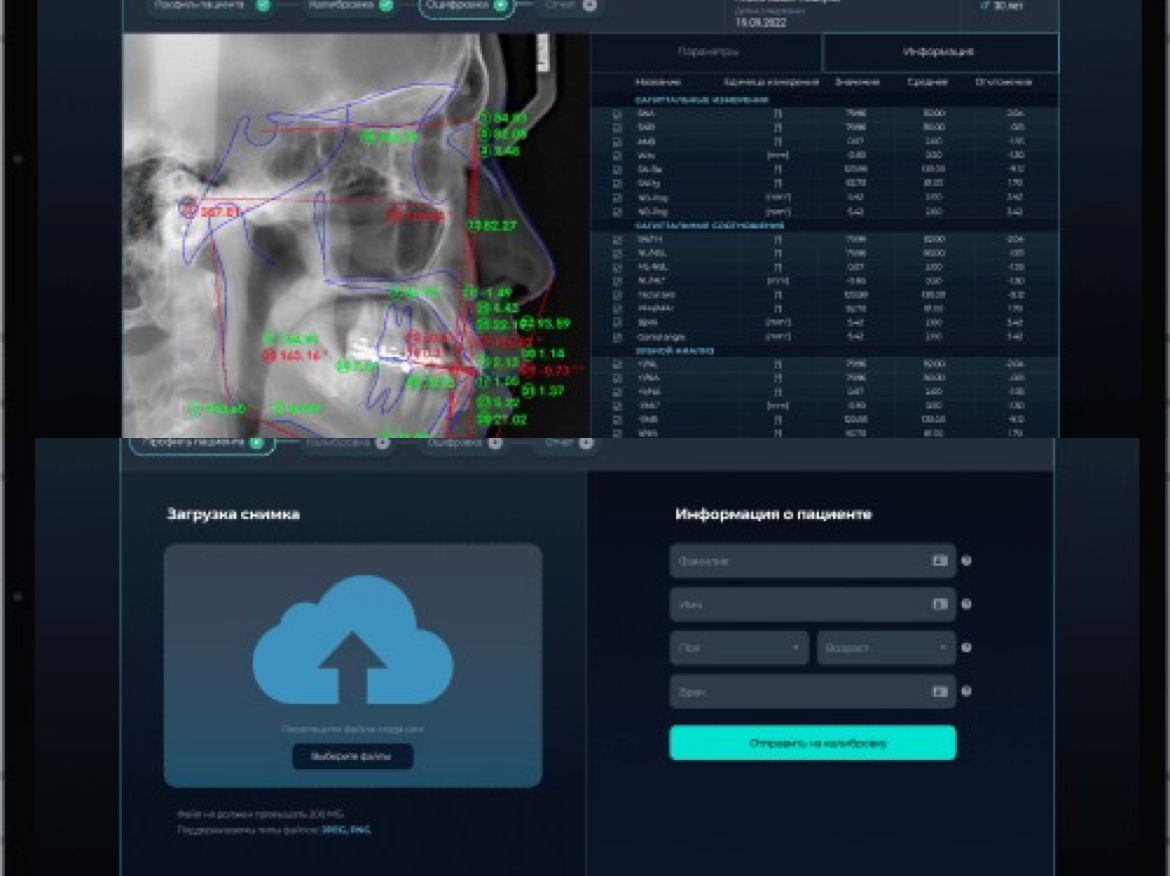Click the help icon beside Врач field
Image resolution: width=1170 pixels, height=876 pixels.
(x=966, y=691)
